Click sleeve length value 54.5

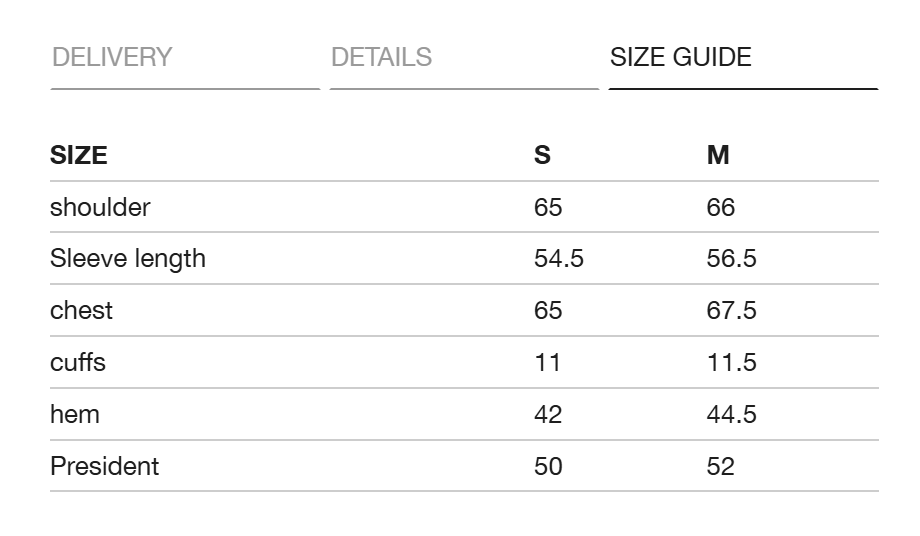559,259
